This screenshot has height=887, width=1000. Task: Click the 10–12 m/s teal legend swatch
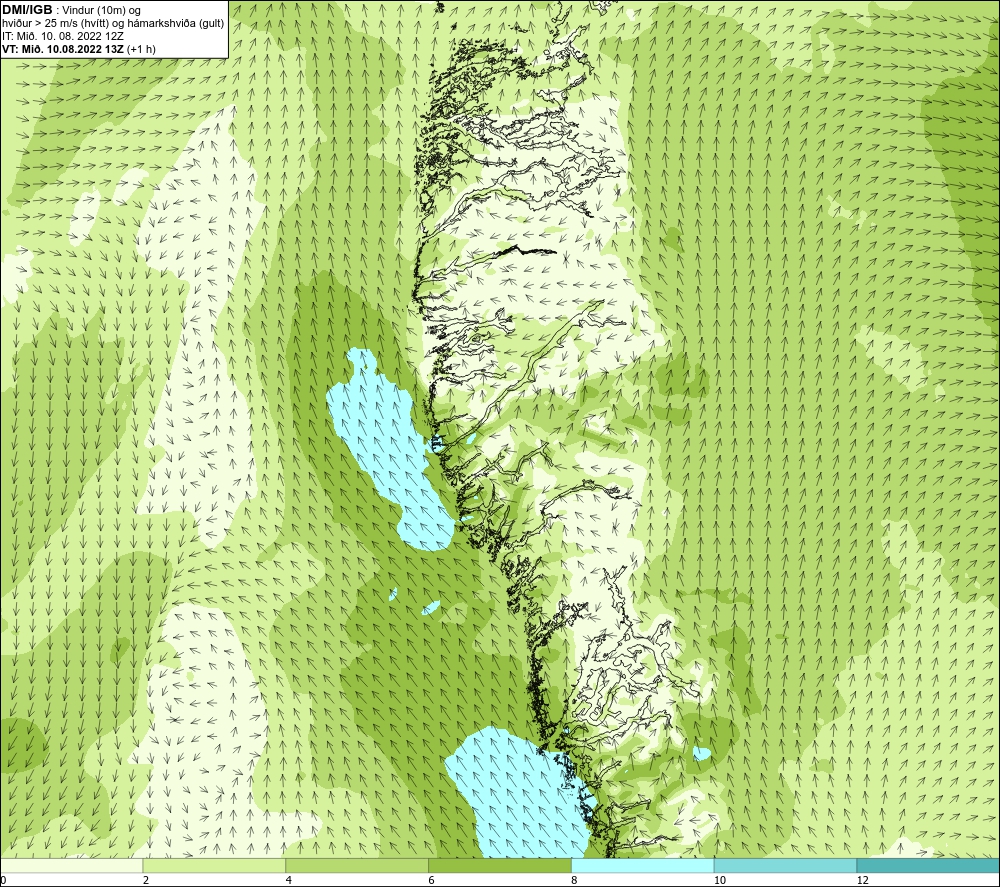click(x=785, y=865)
